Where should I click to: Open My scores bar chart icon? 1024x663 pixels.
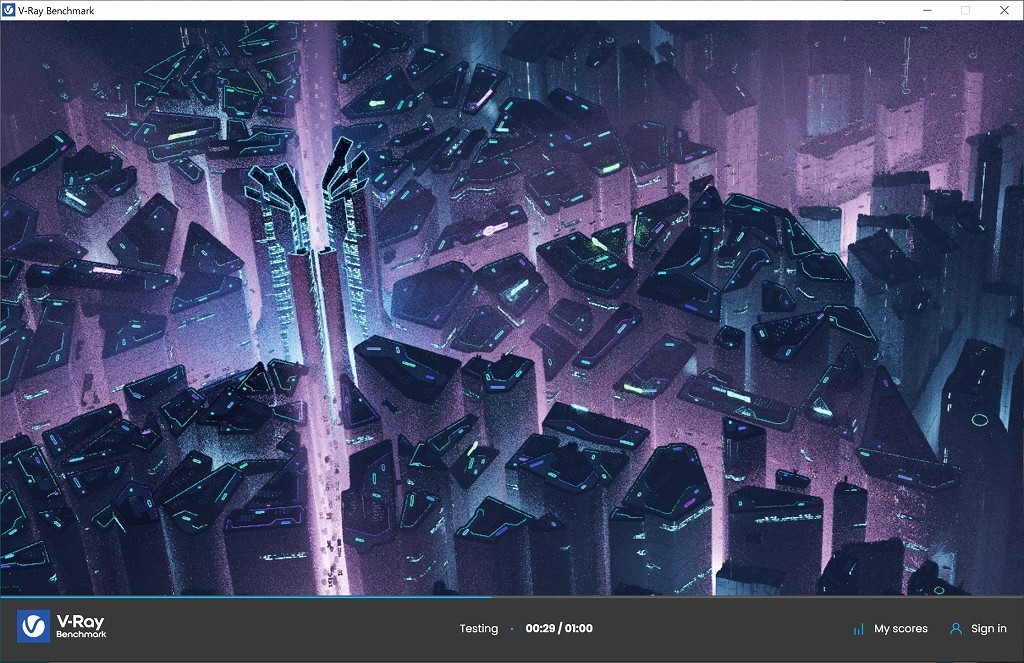(x=858, y=629)
